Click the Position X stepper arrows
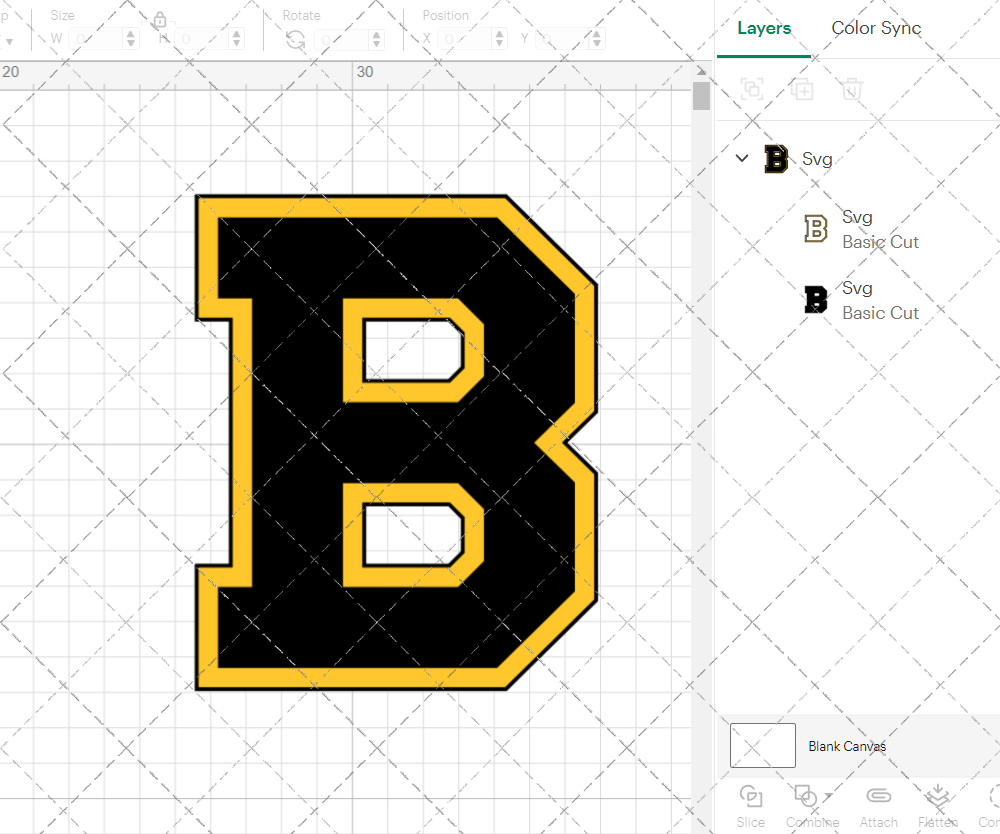This screenshot has height=834, width=1000. pyautogui.click(x=500, y=39)
